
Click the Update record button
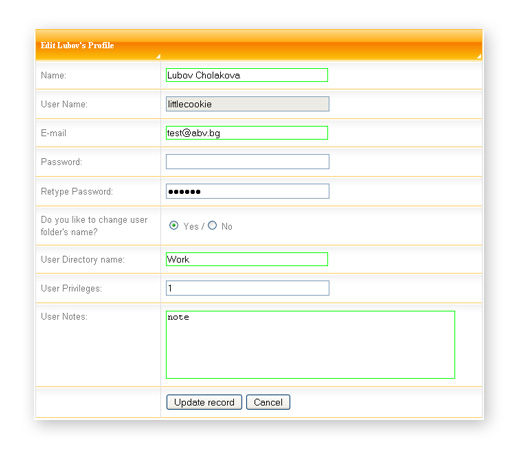(x=204, y=402)
